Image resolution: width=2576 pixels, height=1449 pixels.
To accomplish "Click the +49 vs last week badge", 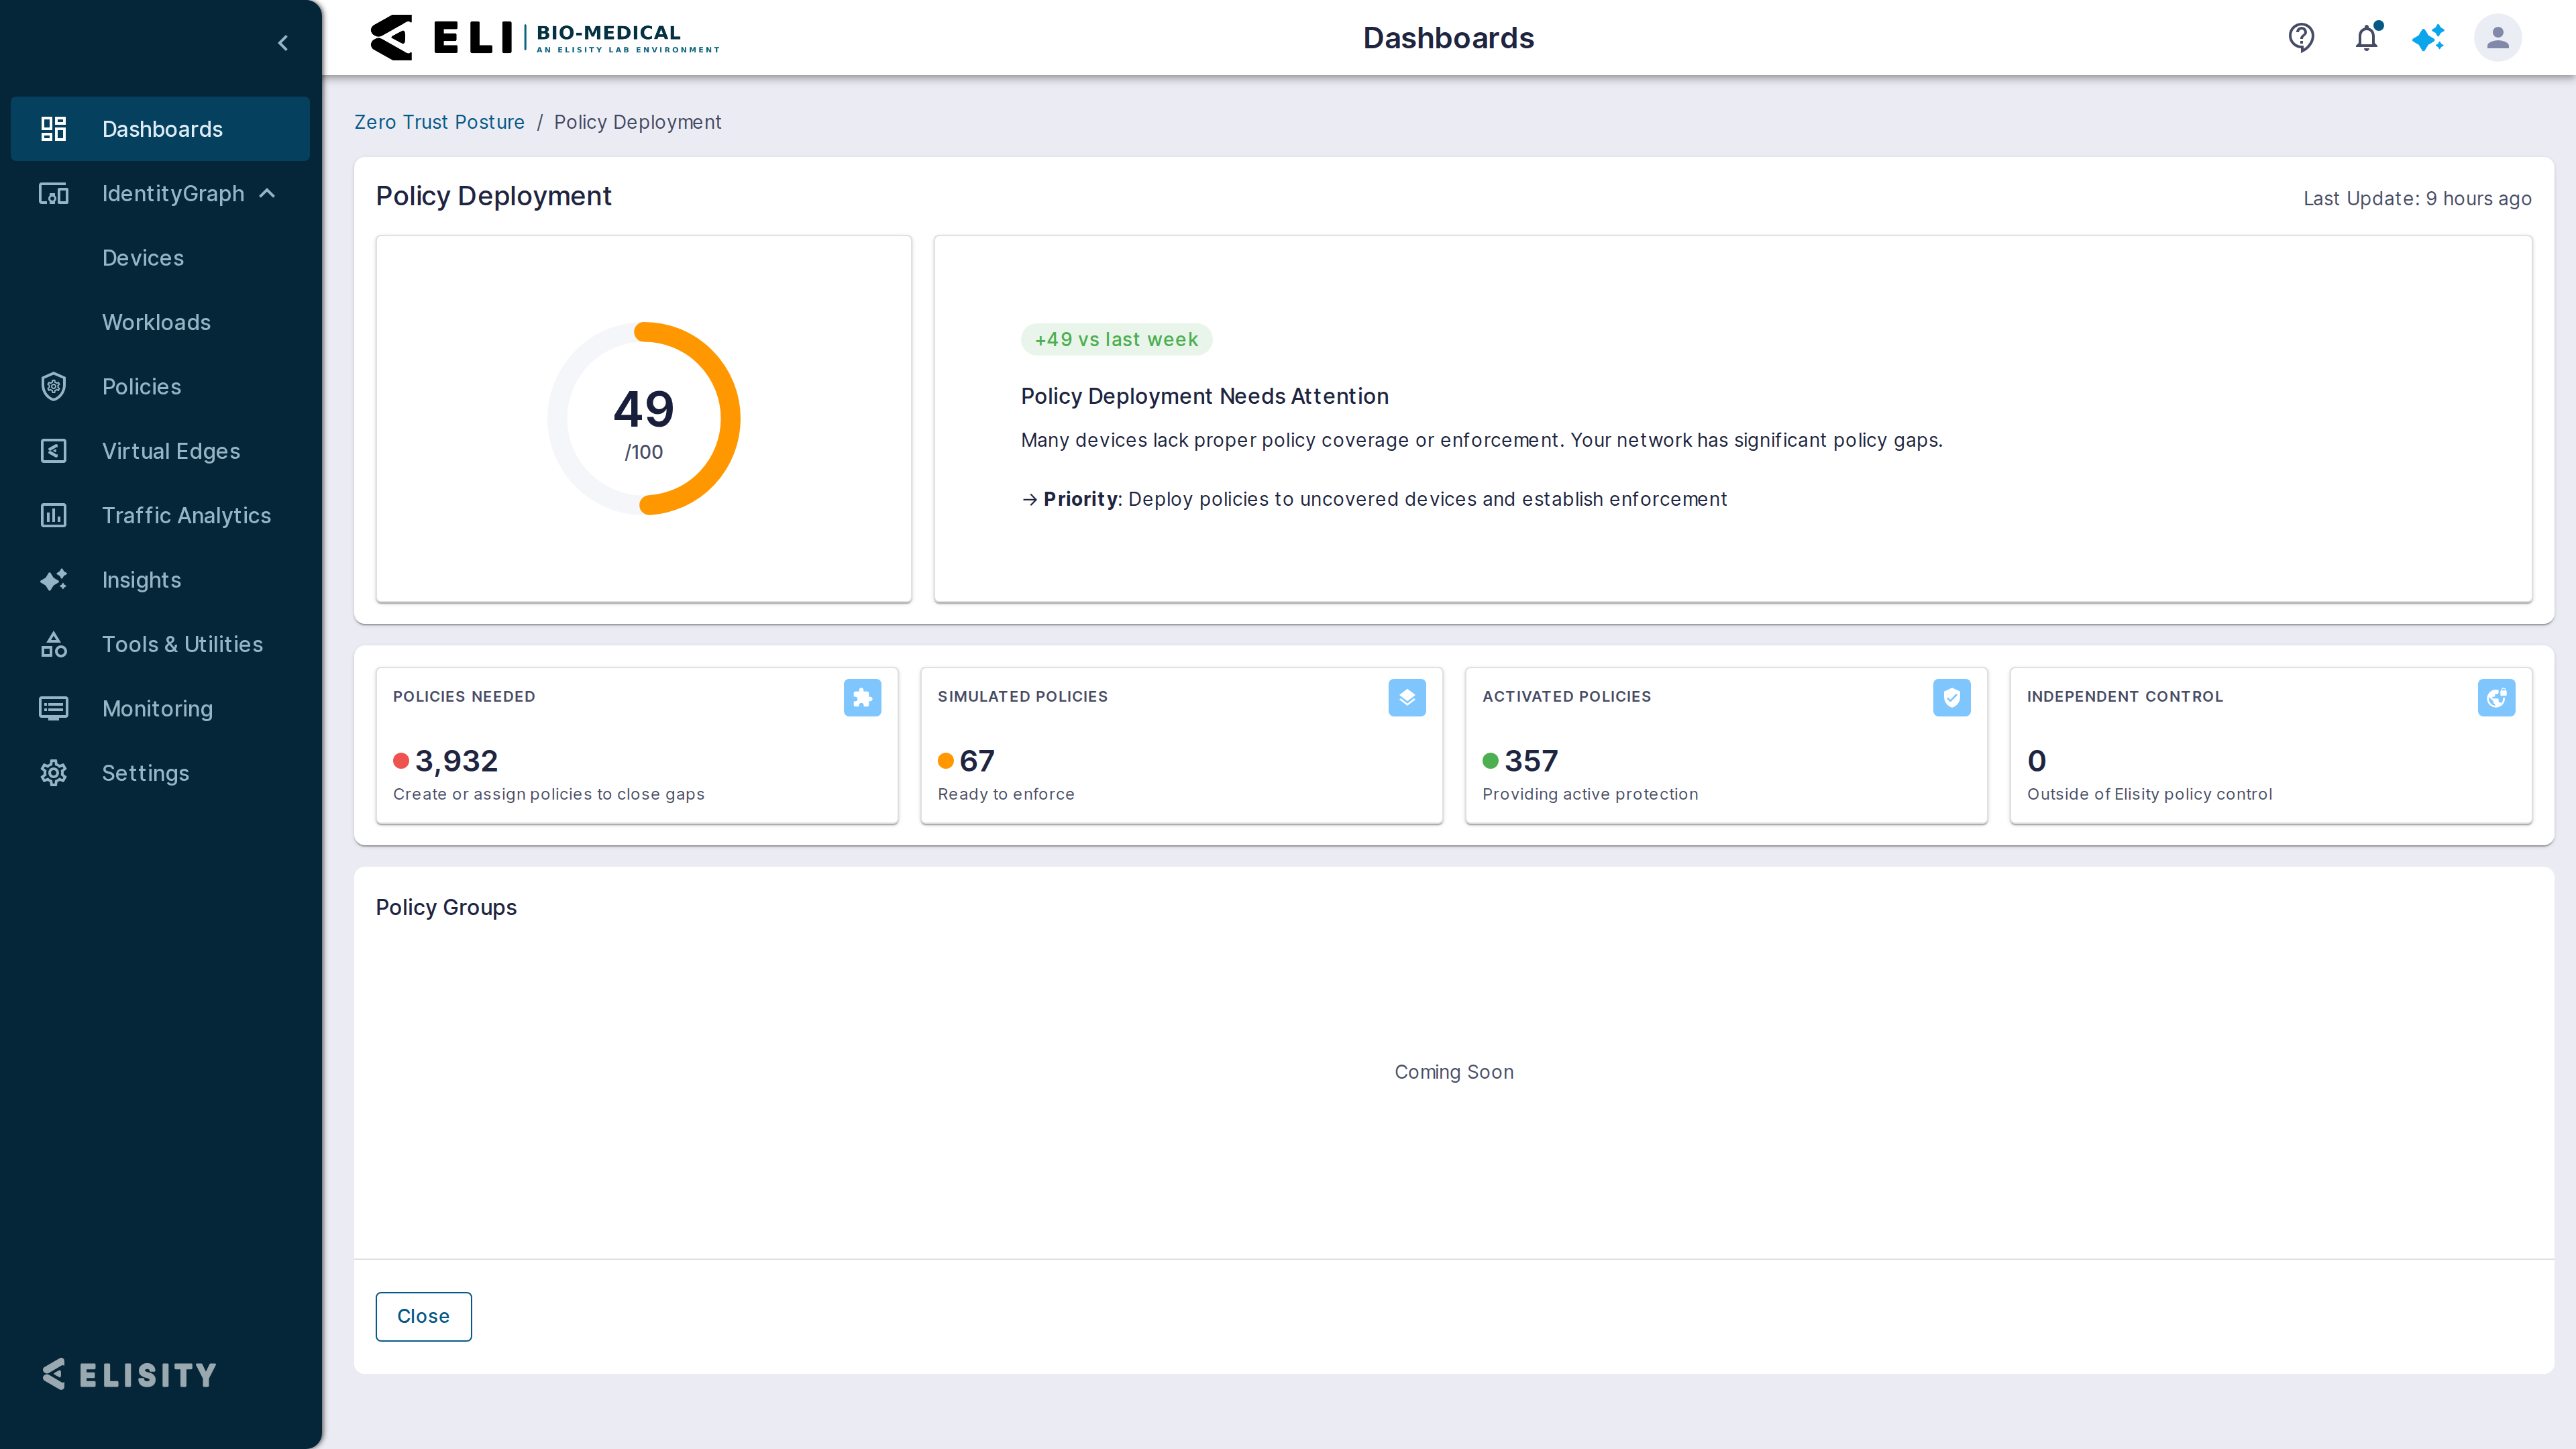I will tap(1116, 339).
